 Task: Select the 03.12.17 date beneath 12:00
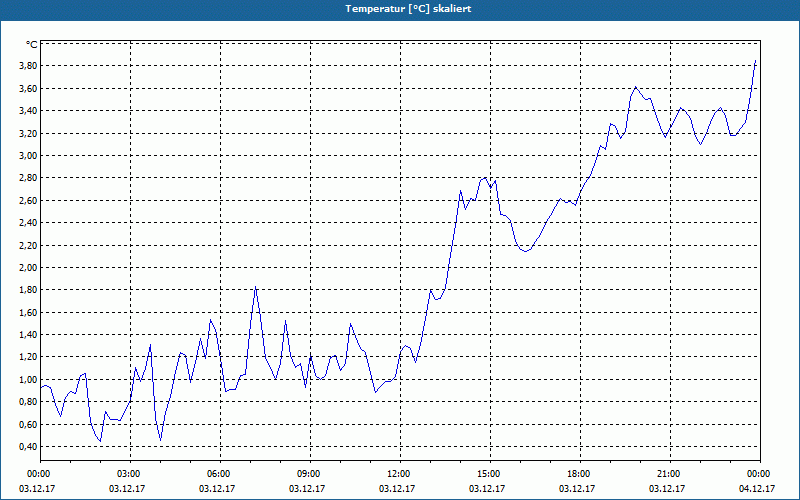point(397,489)
